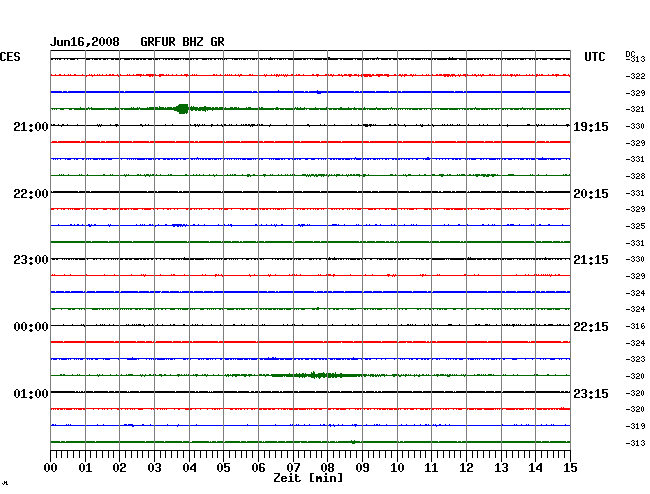650x494 pixels.
Task: Click DC offset value -323
Action: [635, 359]
